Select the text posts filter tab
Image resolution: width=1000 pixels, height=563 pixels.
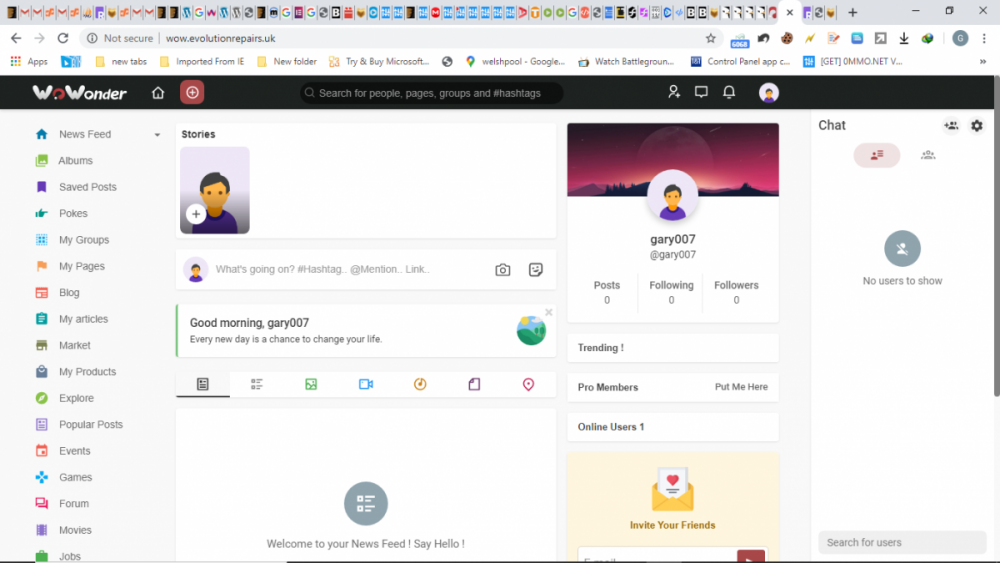[257, 384]
